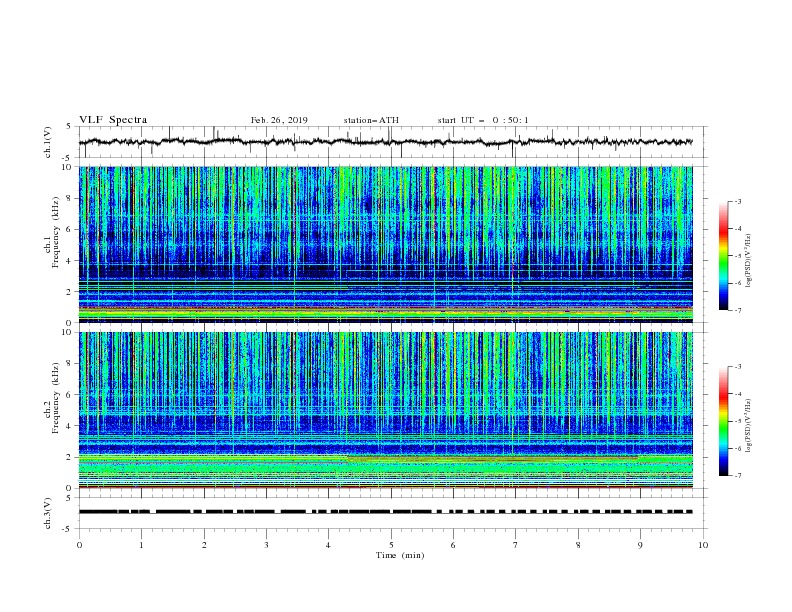Click time-axis tick label "4"
This screenshot has width=792, height=612.
(328, 545)
